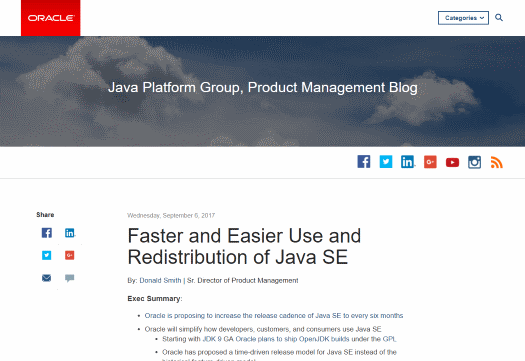Click the Java Platform Group blog title
Image resolution: width=525 pixels, height=361 pixels.
coord(262,87)
